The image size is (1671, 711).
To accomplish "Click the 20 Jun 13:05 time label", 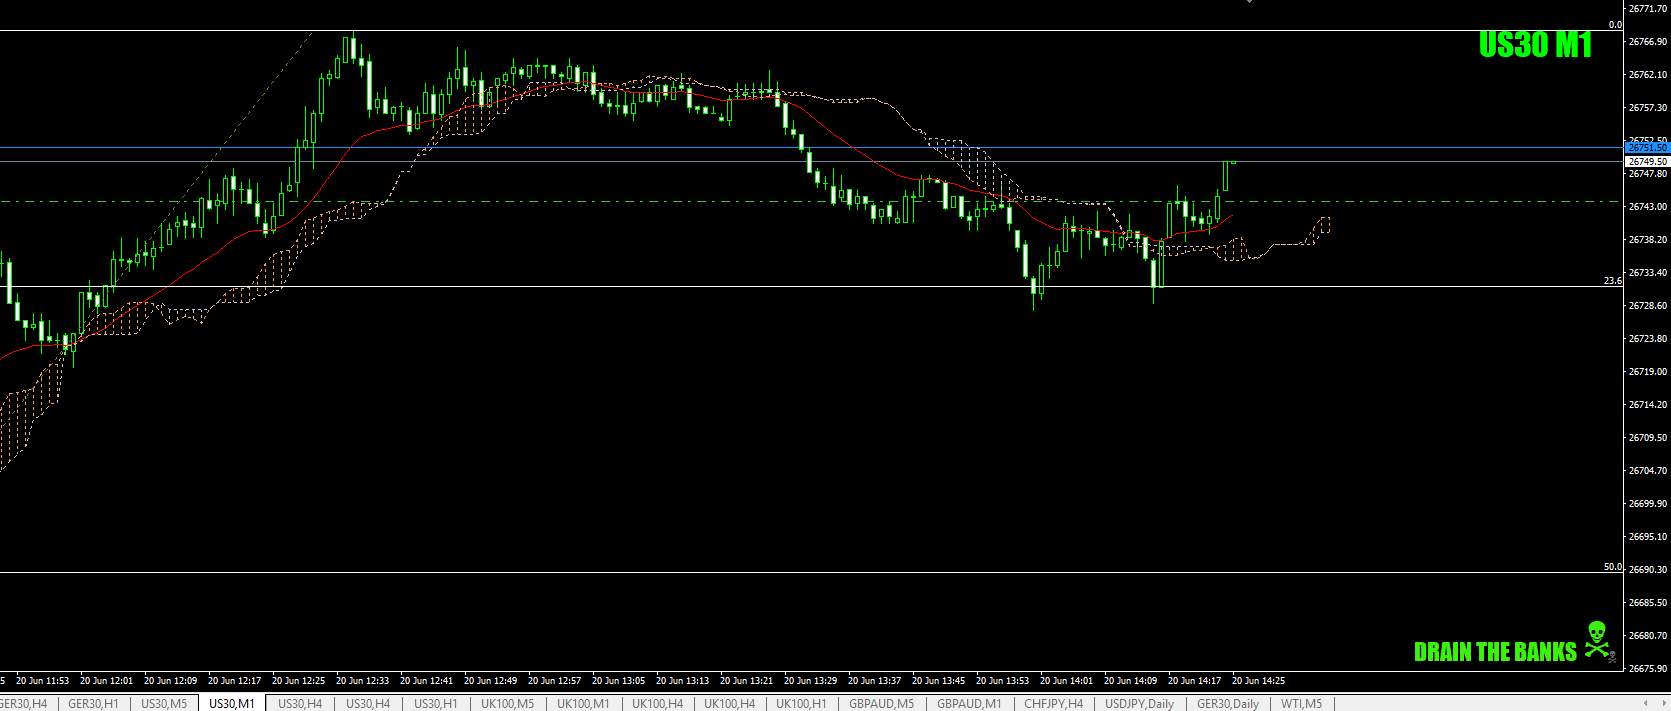I will pos(619,681).
